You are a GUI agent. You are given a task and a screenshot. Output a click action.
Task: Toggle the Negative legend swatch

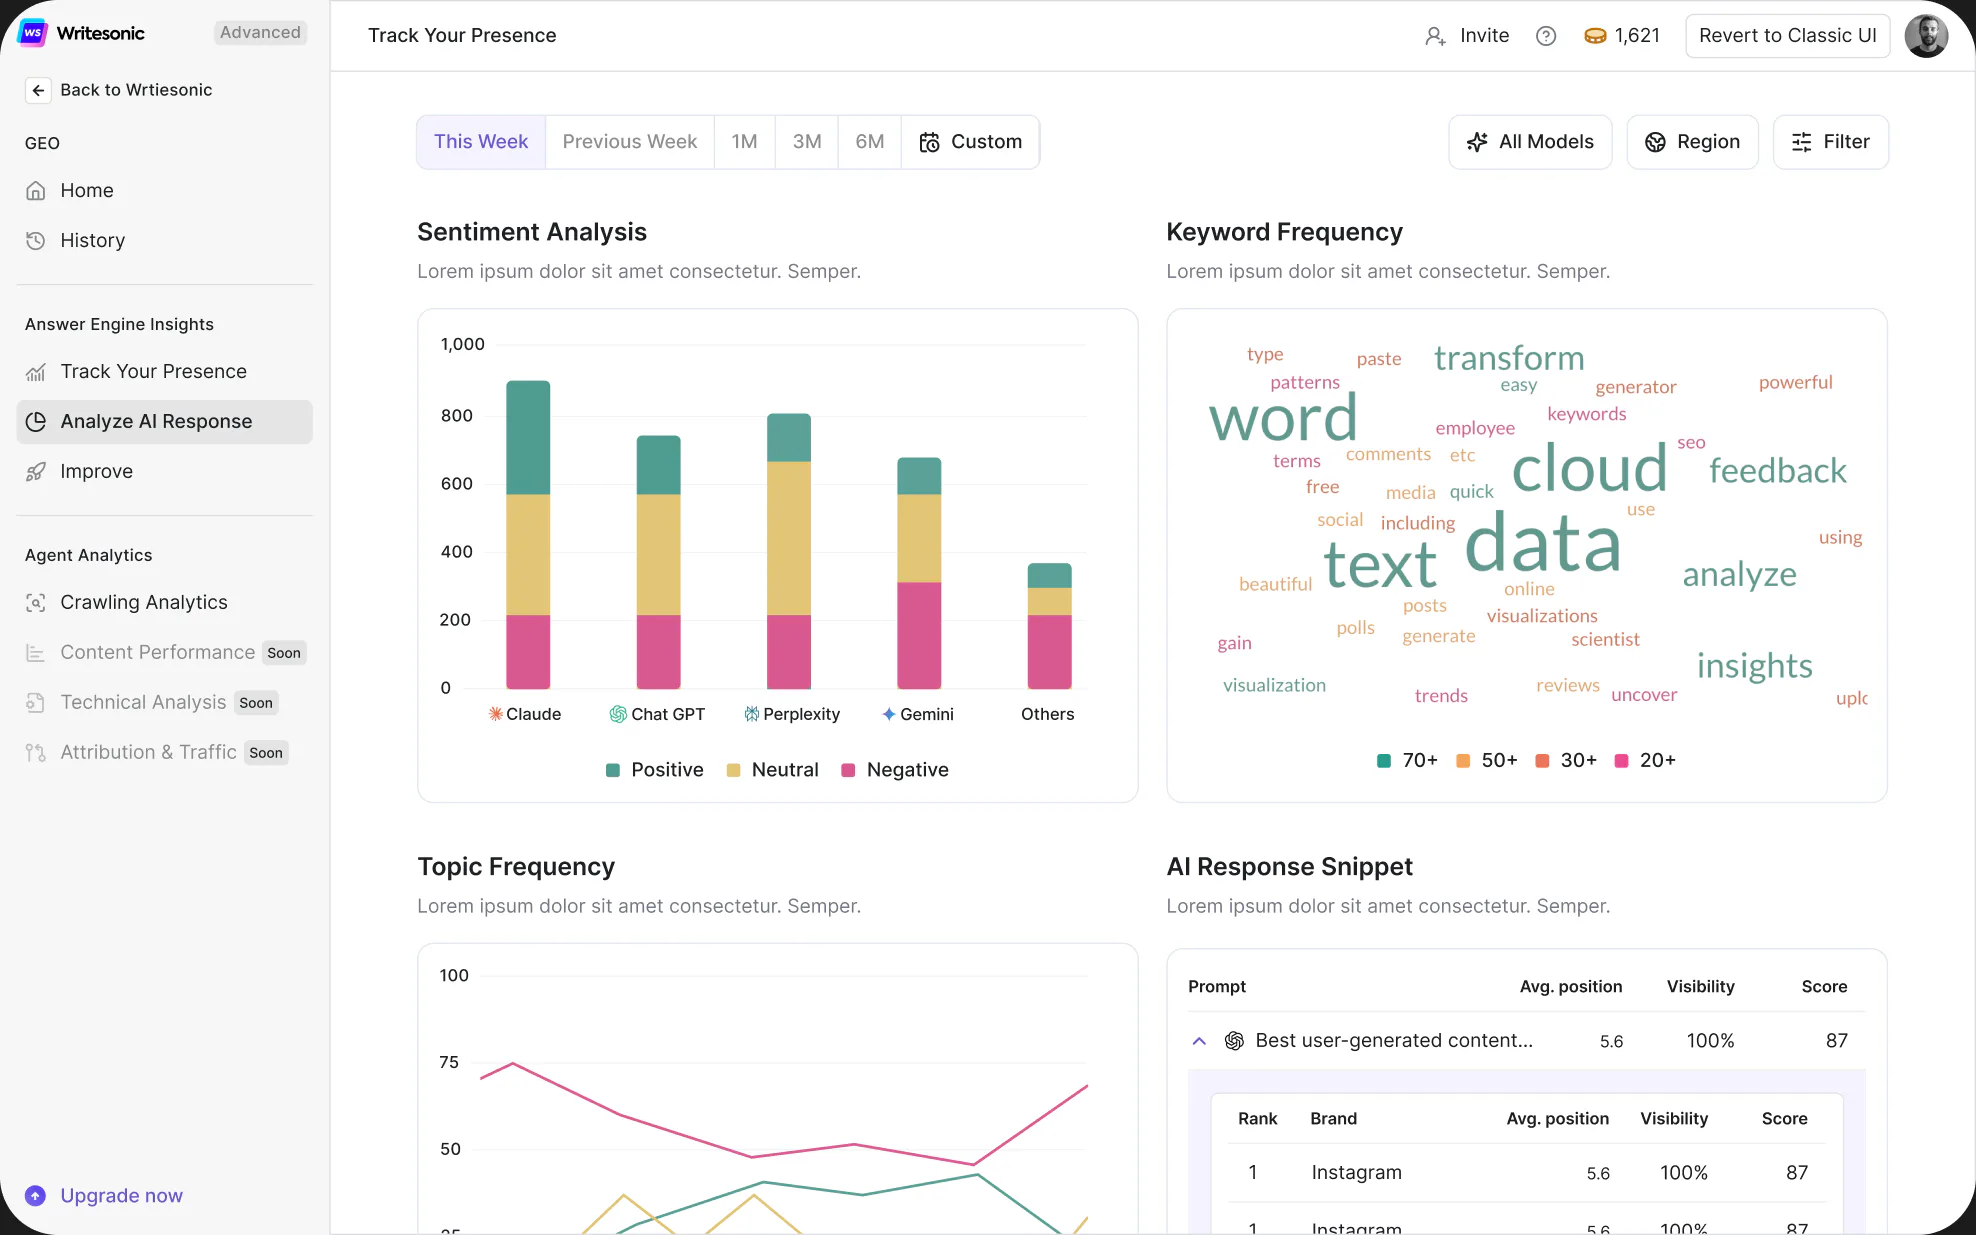(848, 770)
